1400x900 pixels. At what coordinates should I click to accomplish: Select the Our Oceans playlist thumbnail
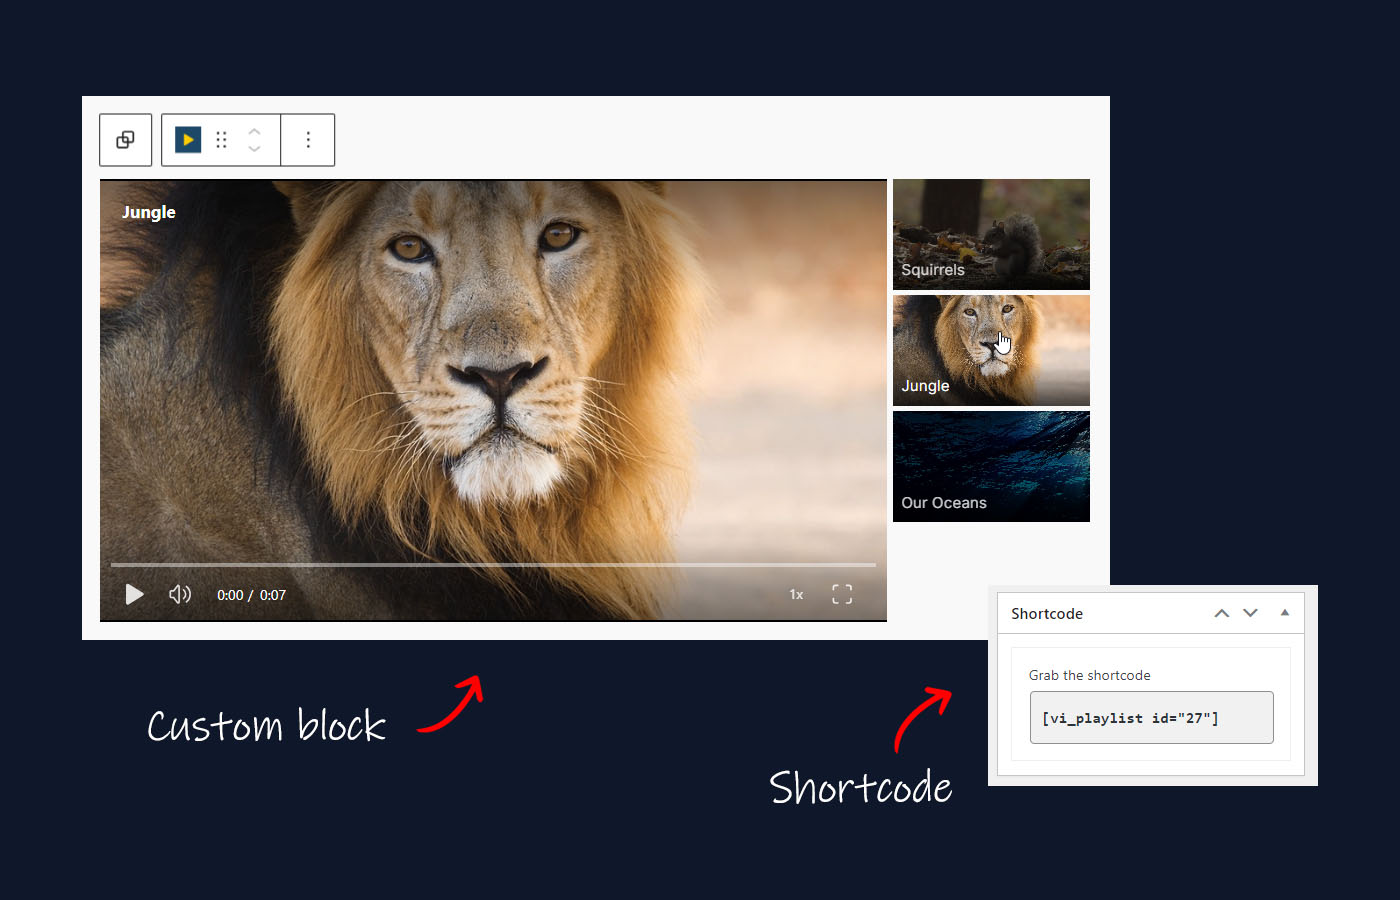click(991, 467)
